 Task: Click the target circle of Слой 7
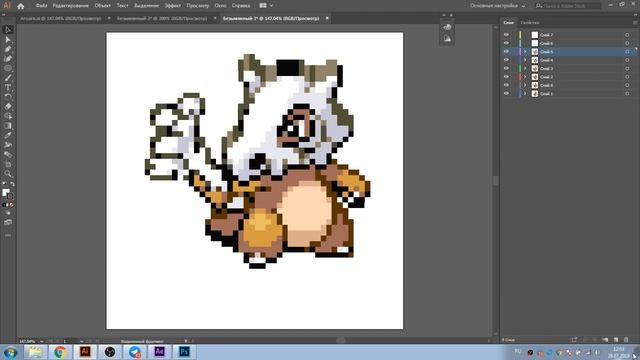click(x=627, y=35)
